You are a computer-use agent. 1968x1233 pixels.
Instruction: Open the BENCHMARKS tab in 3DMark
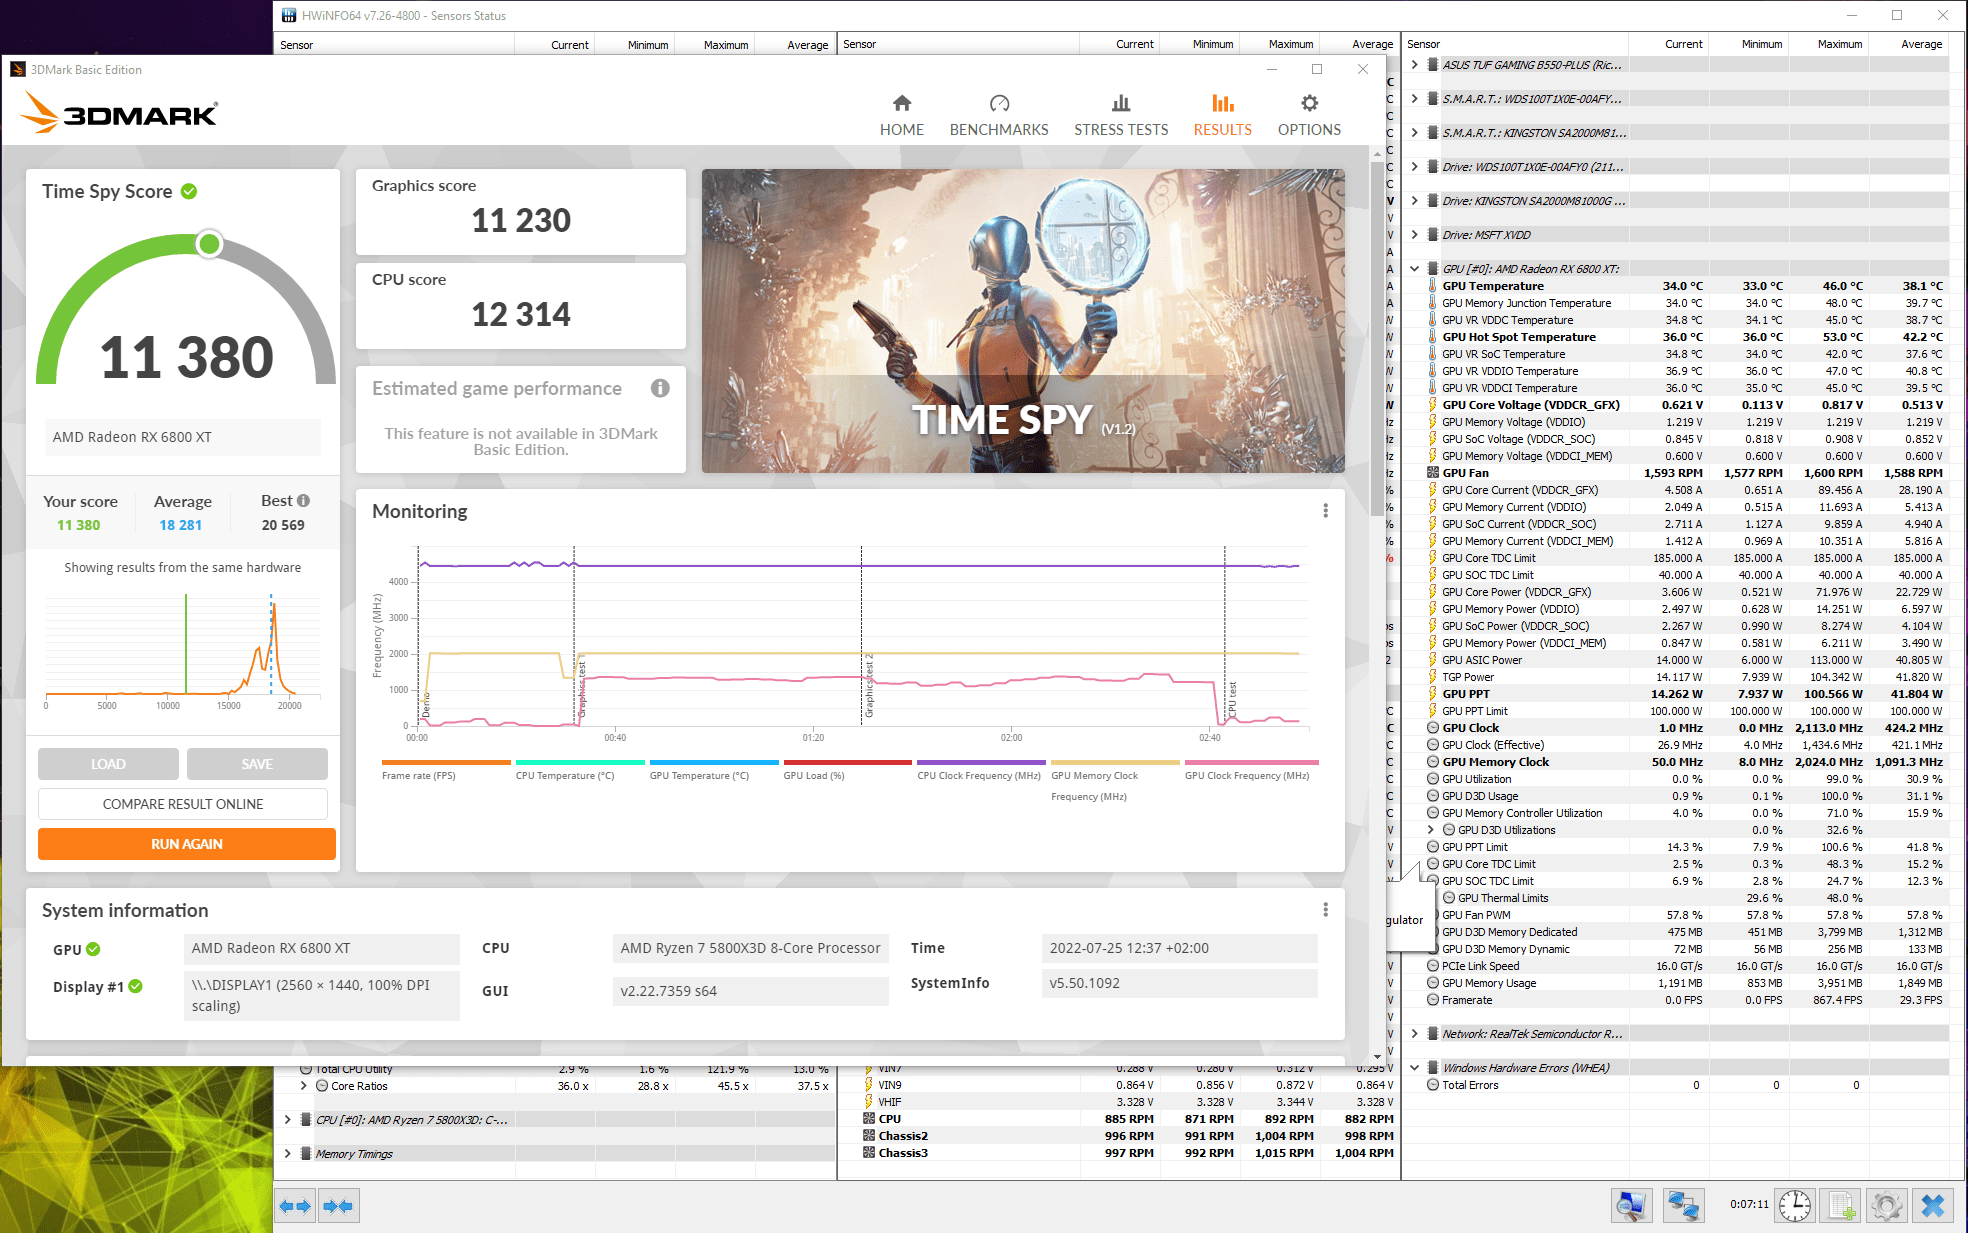[x=998, y=115]
